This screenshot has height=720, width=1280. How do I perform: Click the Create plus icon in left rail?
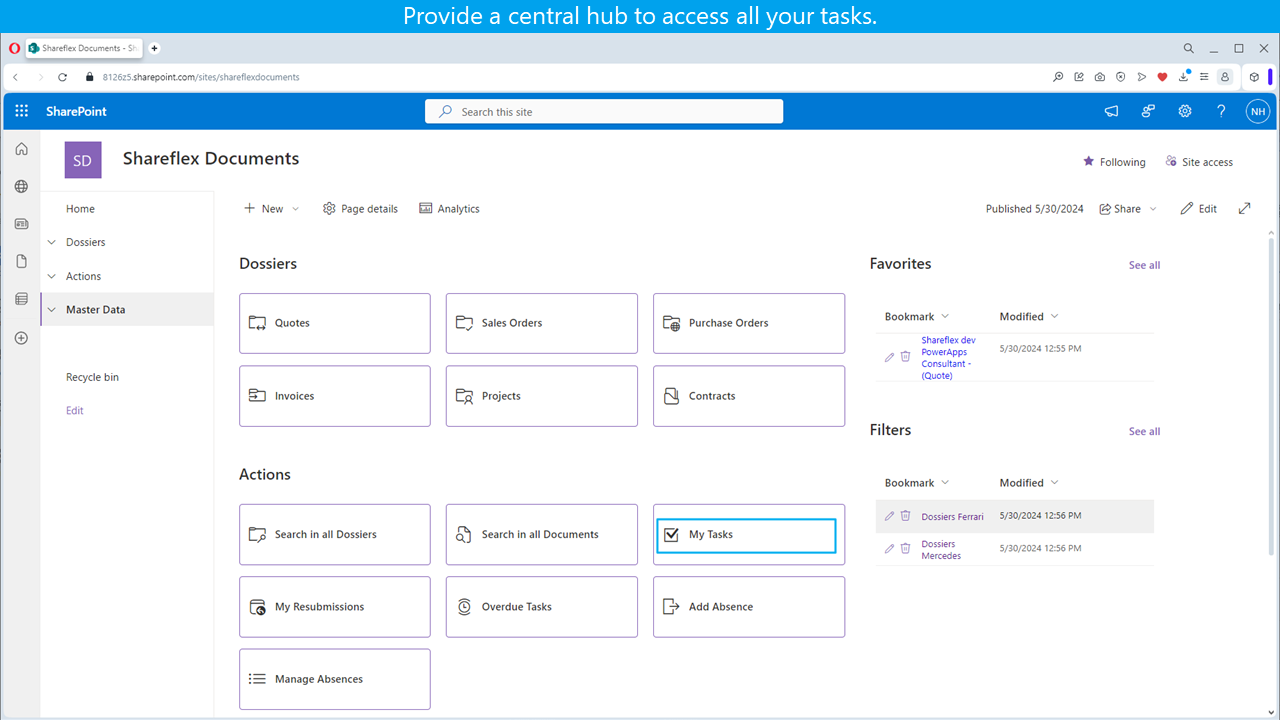[21, 338]
